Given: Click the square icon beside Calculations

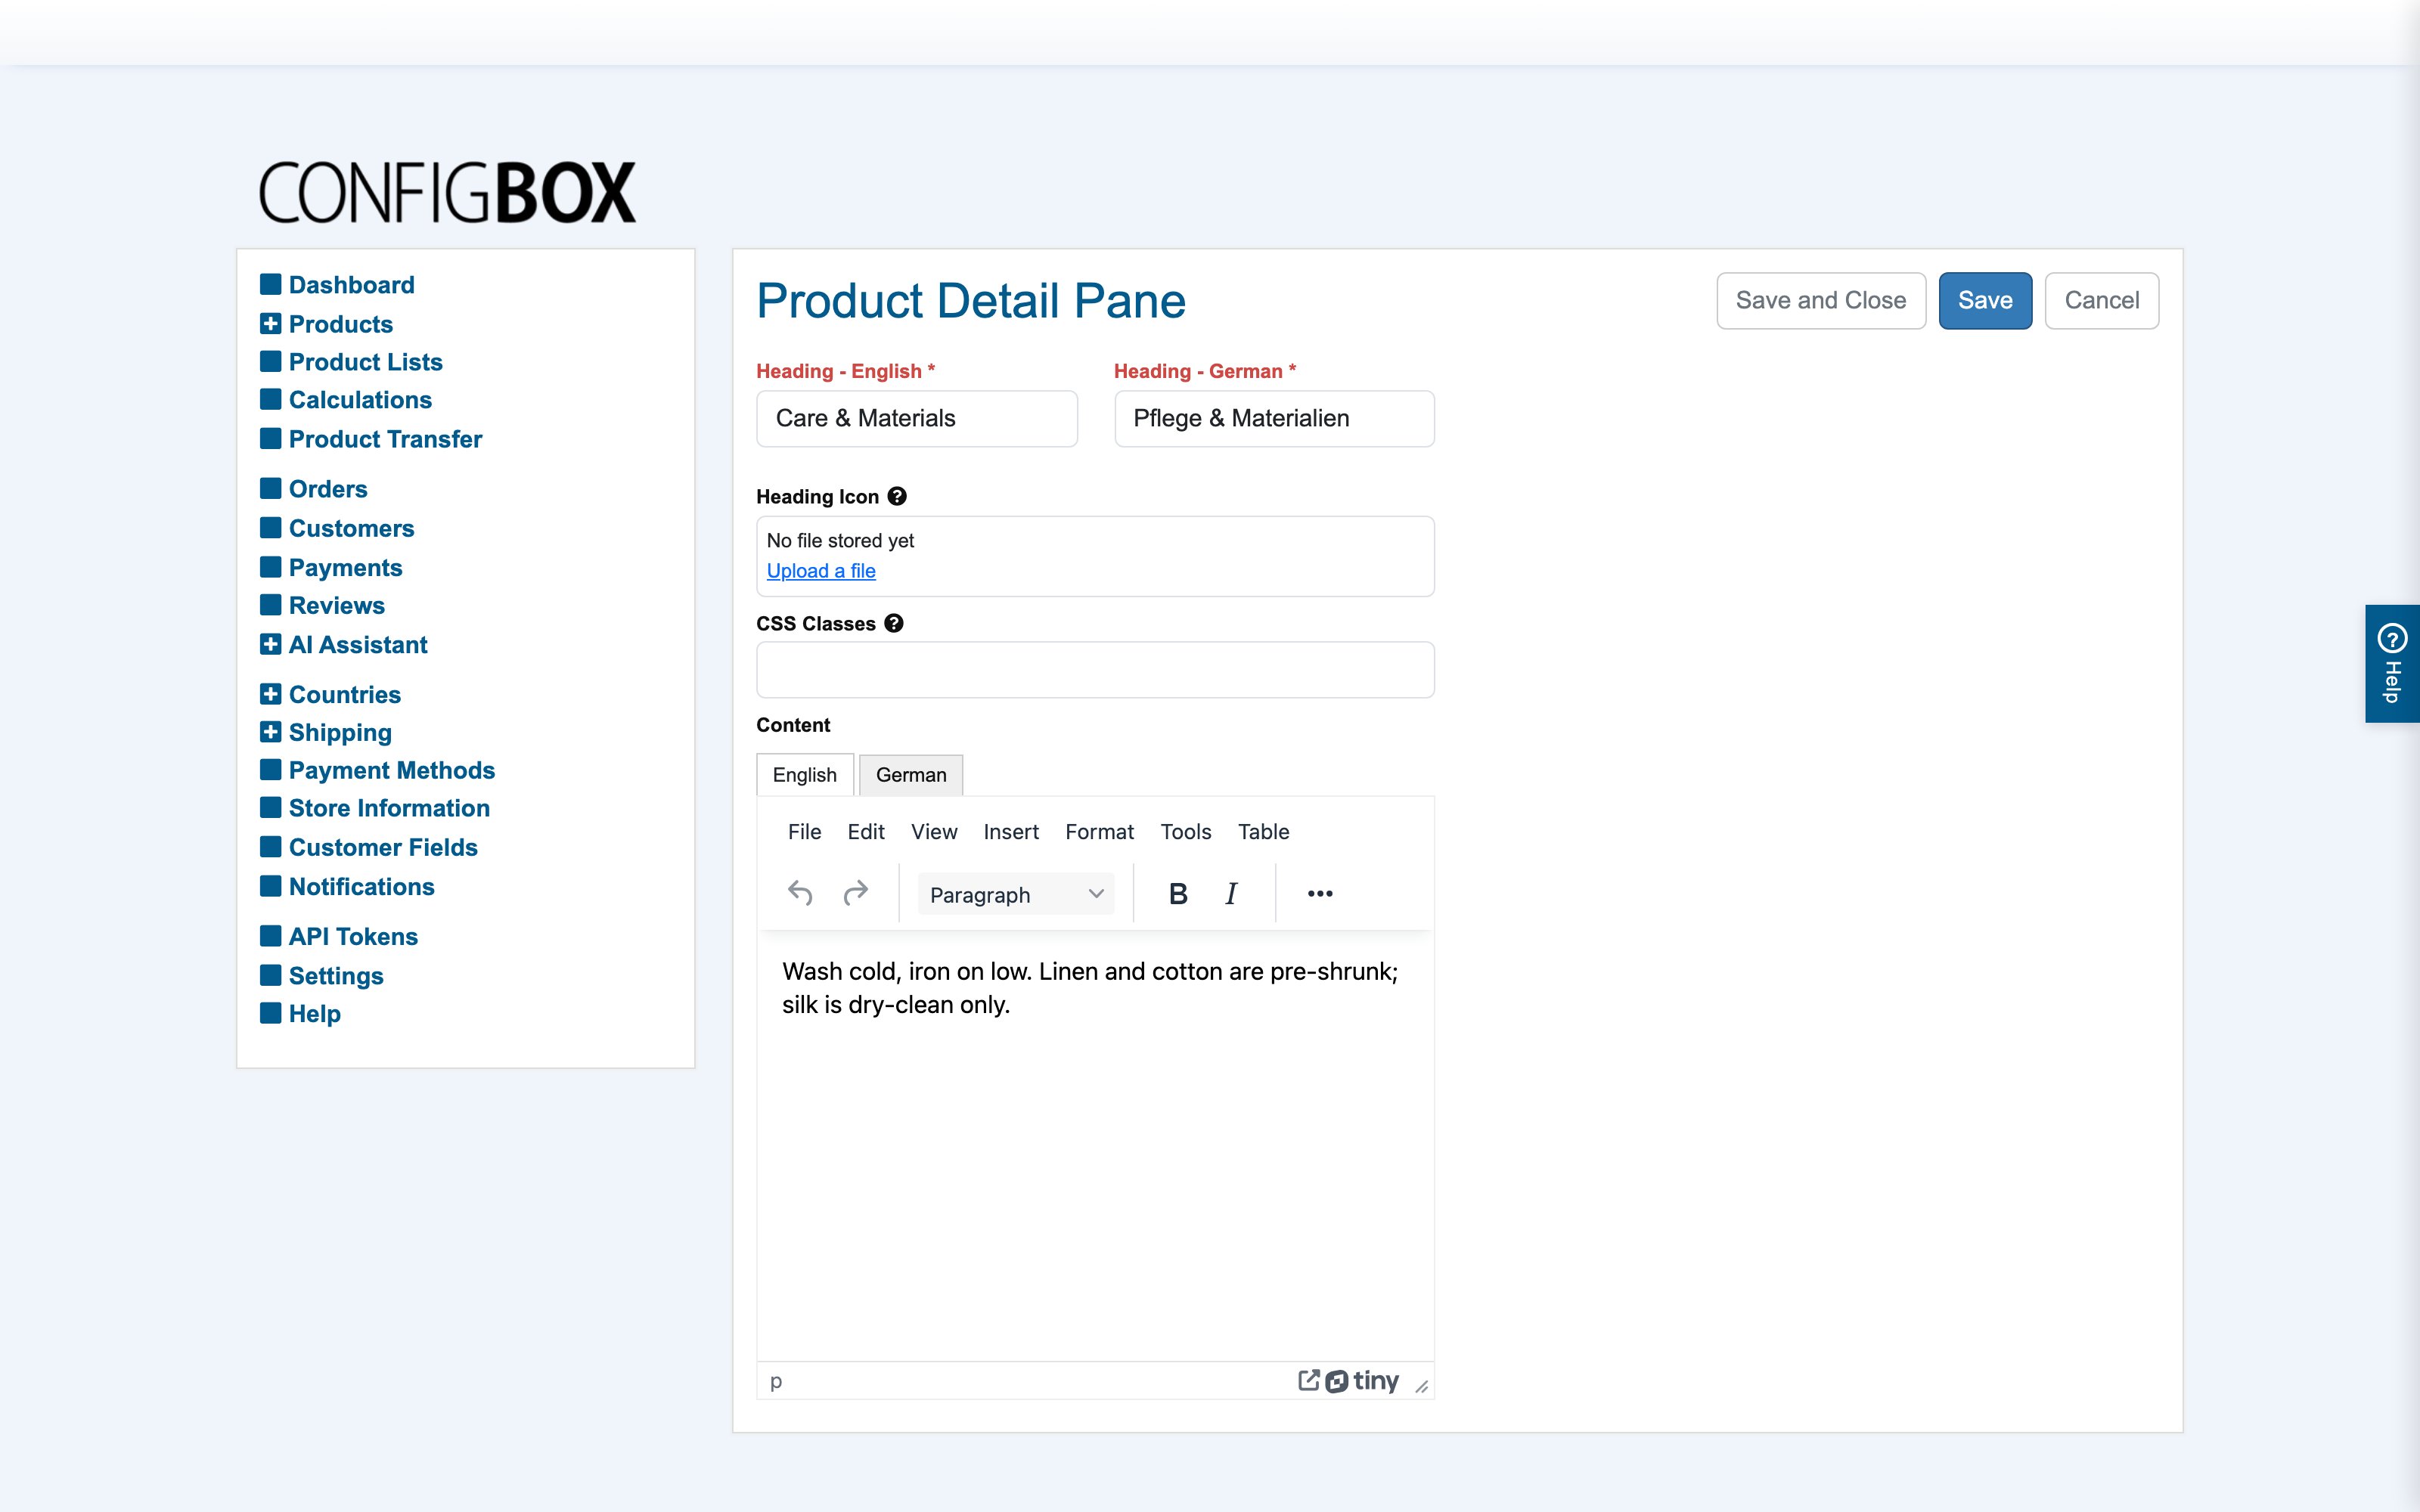Looking at the screenshot, I should [270, 399].
